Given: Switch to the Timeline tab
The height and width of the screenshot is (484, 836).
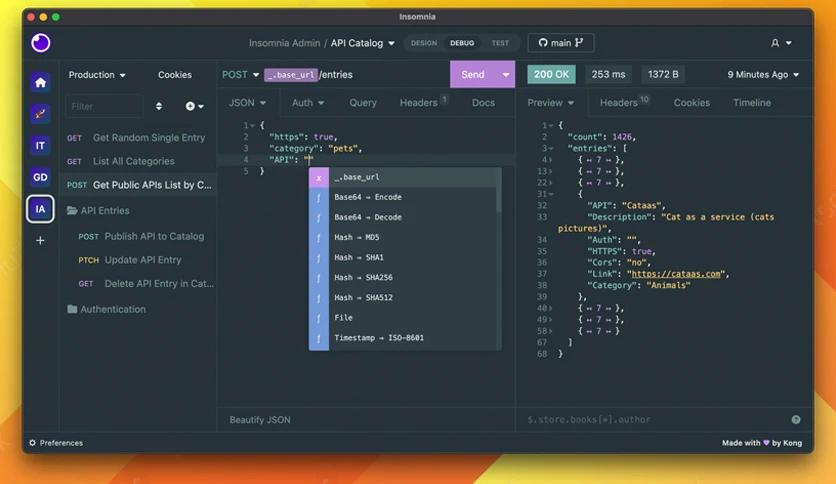Looking at the screenshot, I should click(752, 102).
